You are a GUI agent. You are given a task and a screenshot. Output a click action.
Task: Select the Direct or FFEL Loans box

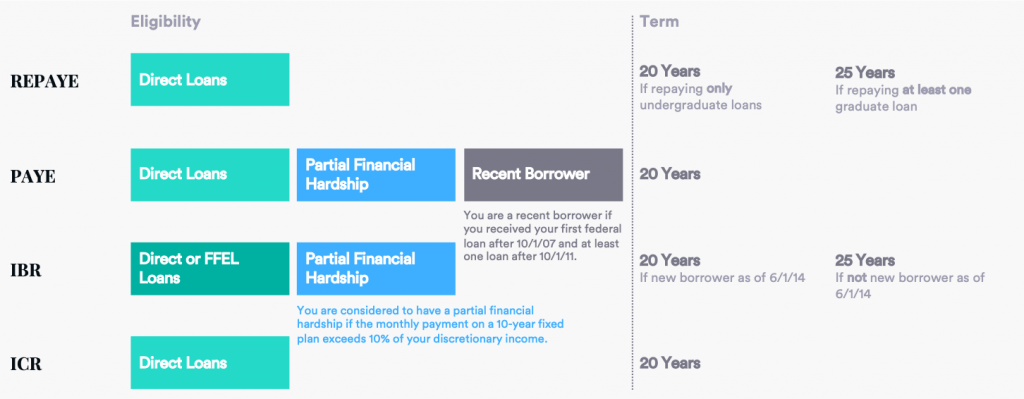click(210, 268)
